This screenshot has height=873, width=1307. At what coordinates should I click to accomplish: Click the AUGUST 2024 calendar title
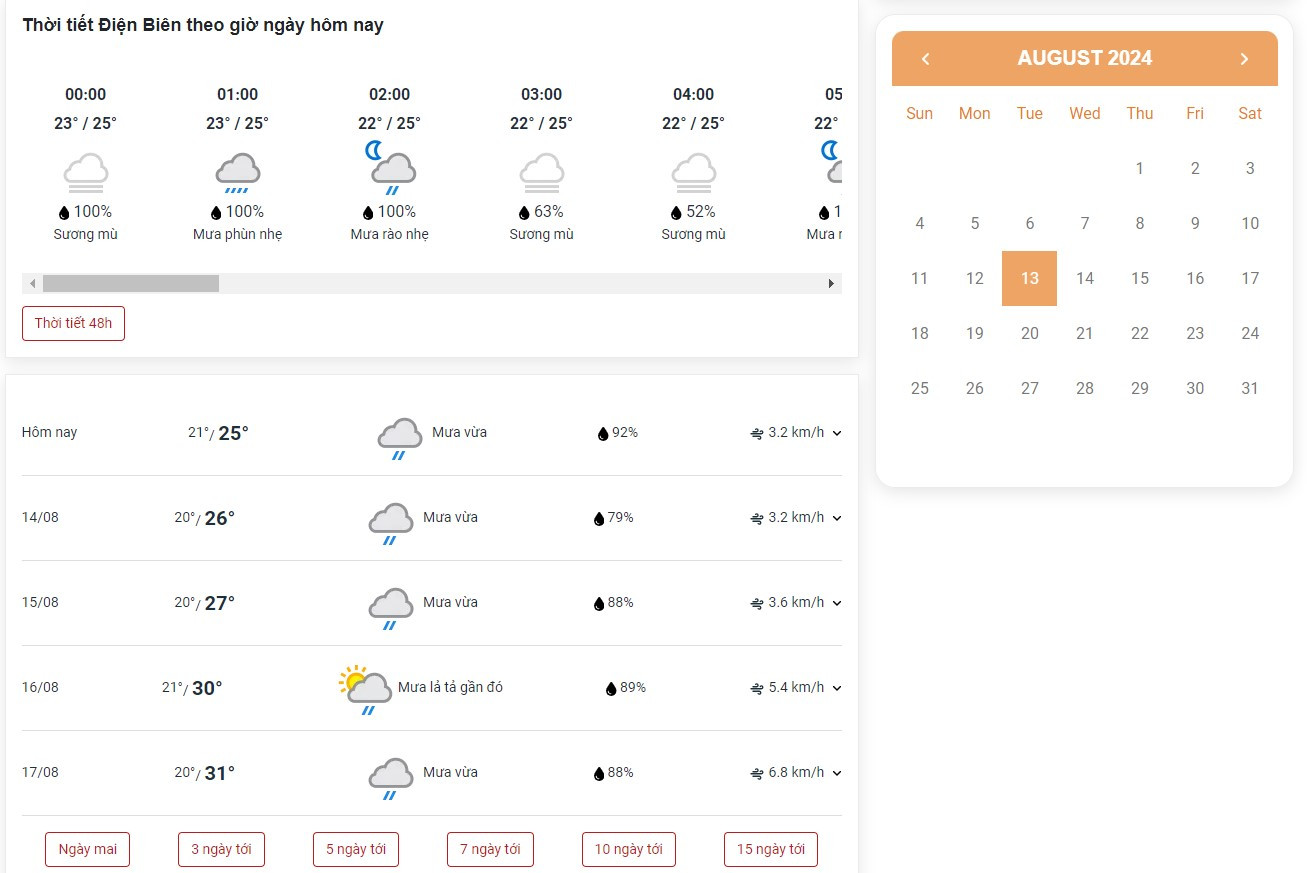1085,58
